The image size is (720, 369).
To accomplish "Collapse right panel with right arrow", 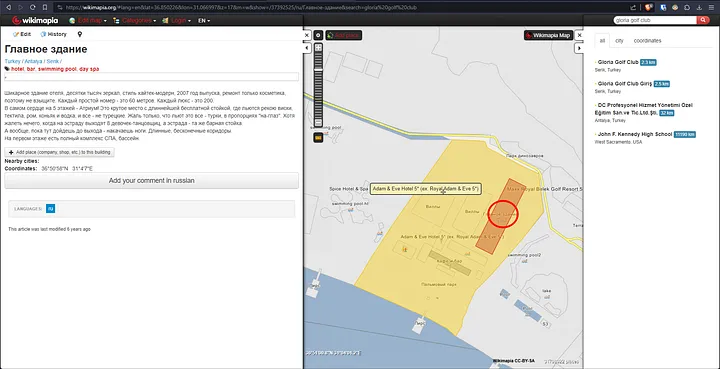I will point(579,47).
